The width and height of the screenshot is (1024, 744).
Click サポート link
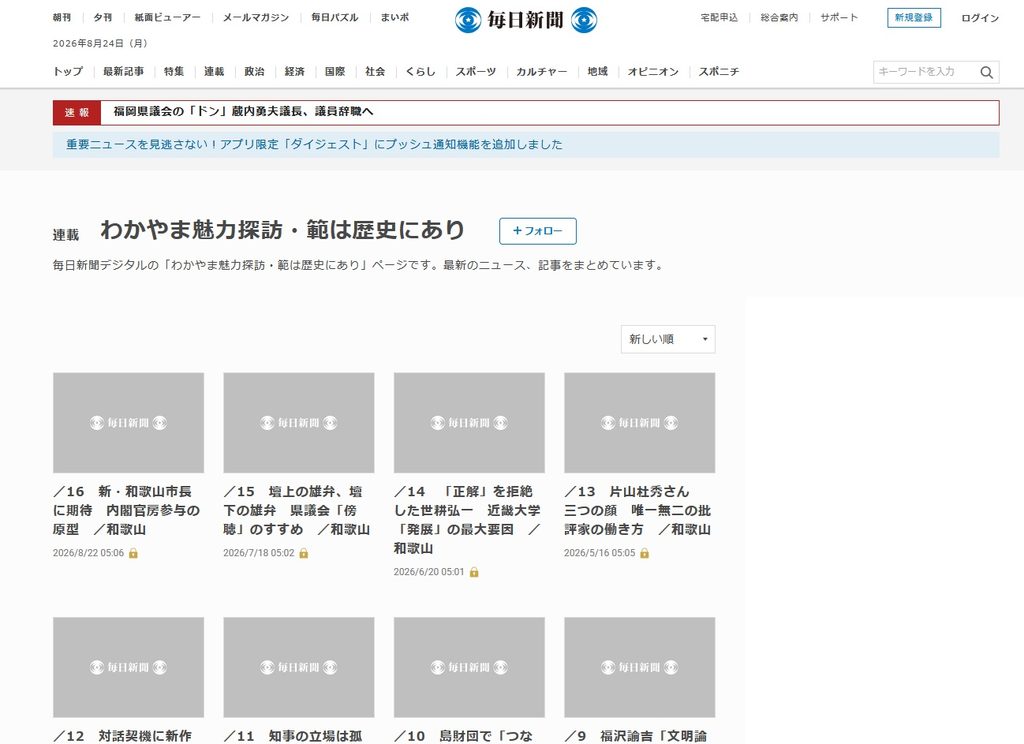coord(839,18)
